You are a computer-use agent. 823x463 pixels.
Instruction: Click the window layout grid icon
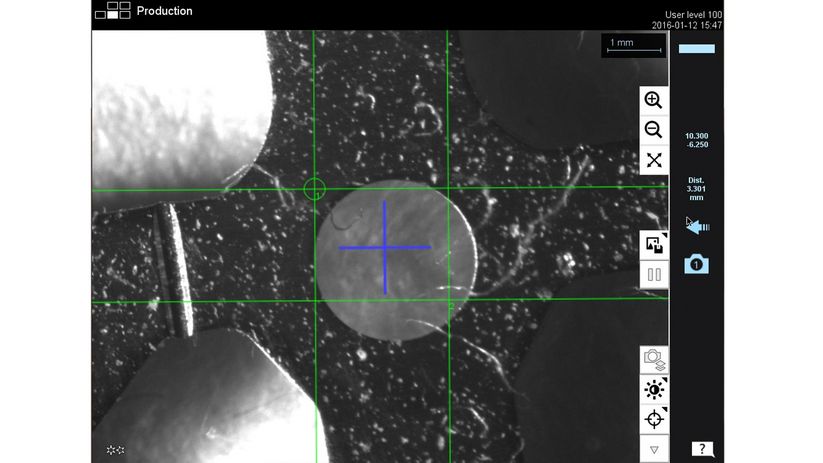(x=112, y=11)
